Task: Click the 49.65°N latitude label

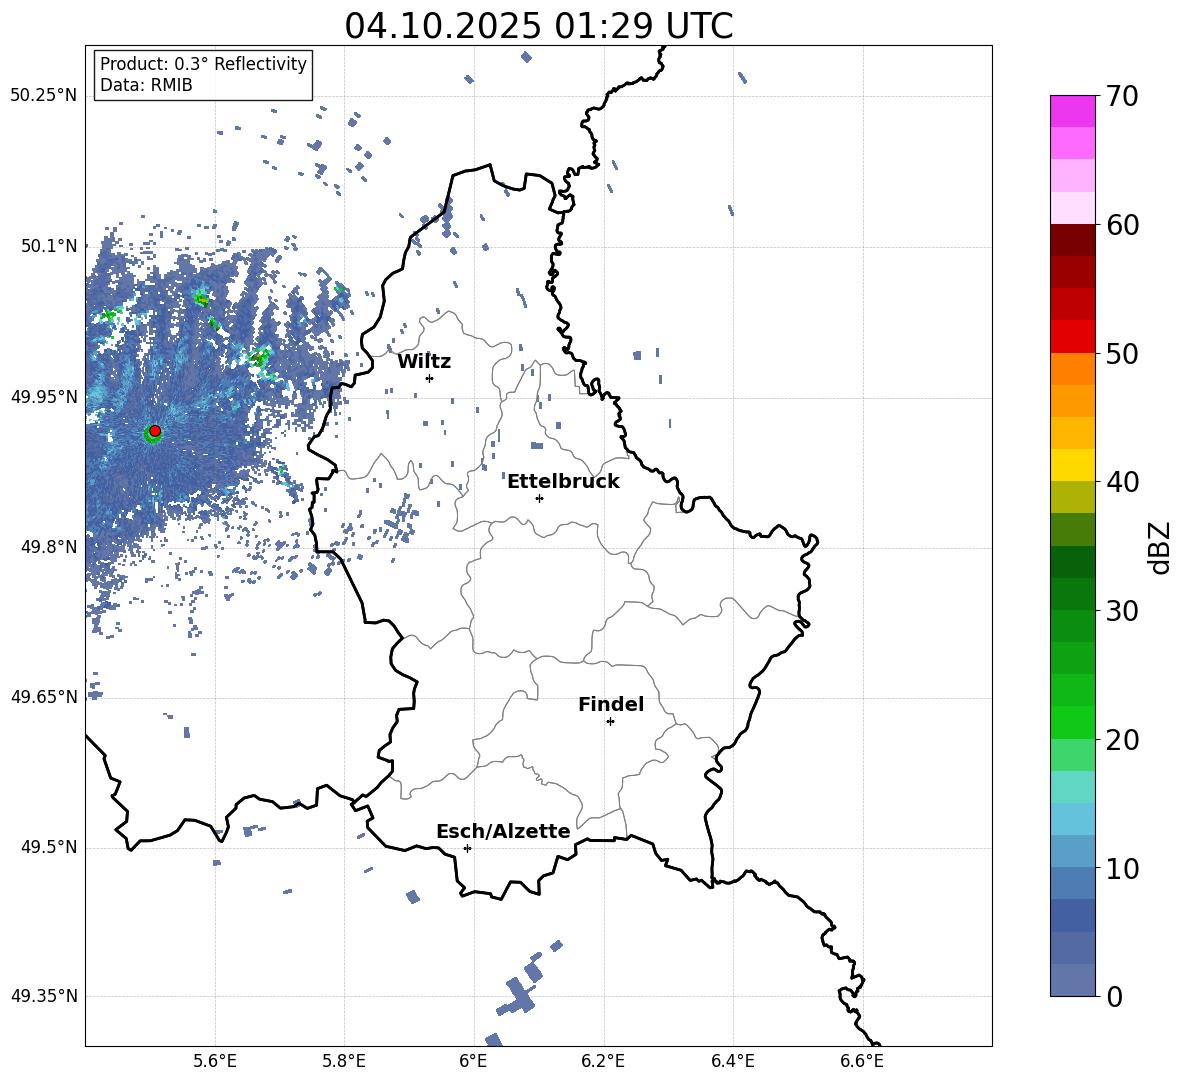Action: [x=44, y=697]
